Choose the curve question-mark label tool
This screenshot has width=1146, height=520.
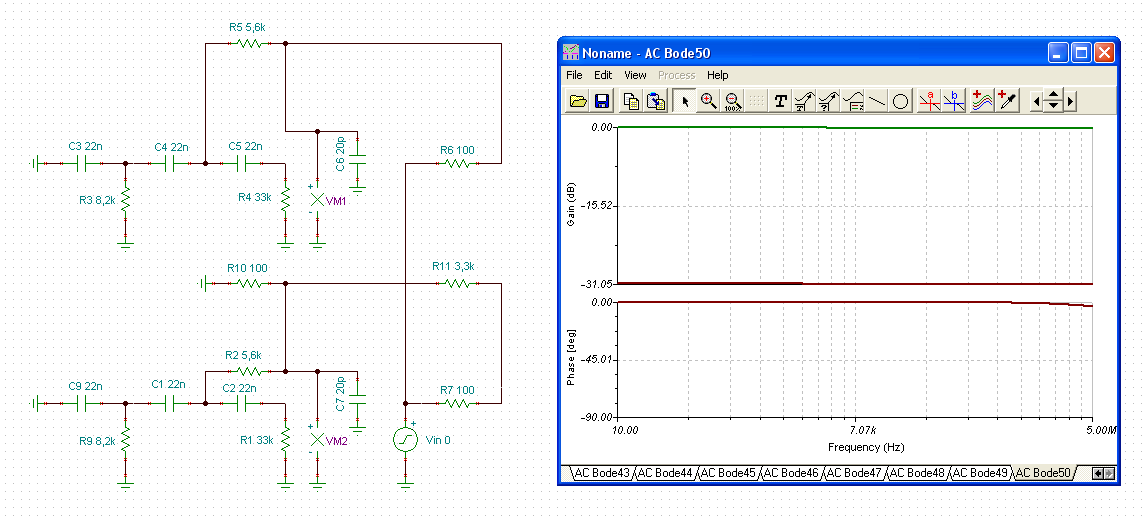[x=829, y=102]
